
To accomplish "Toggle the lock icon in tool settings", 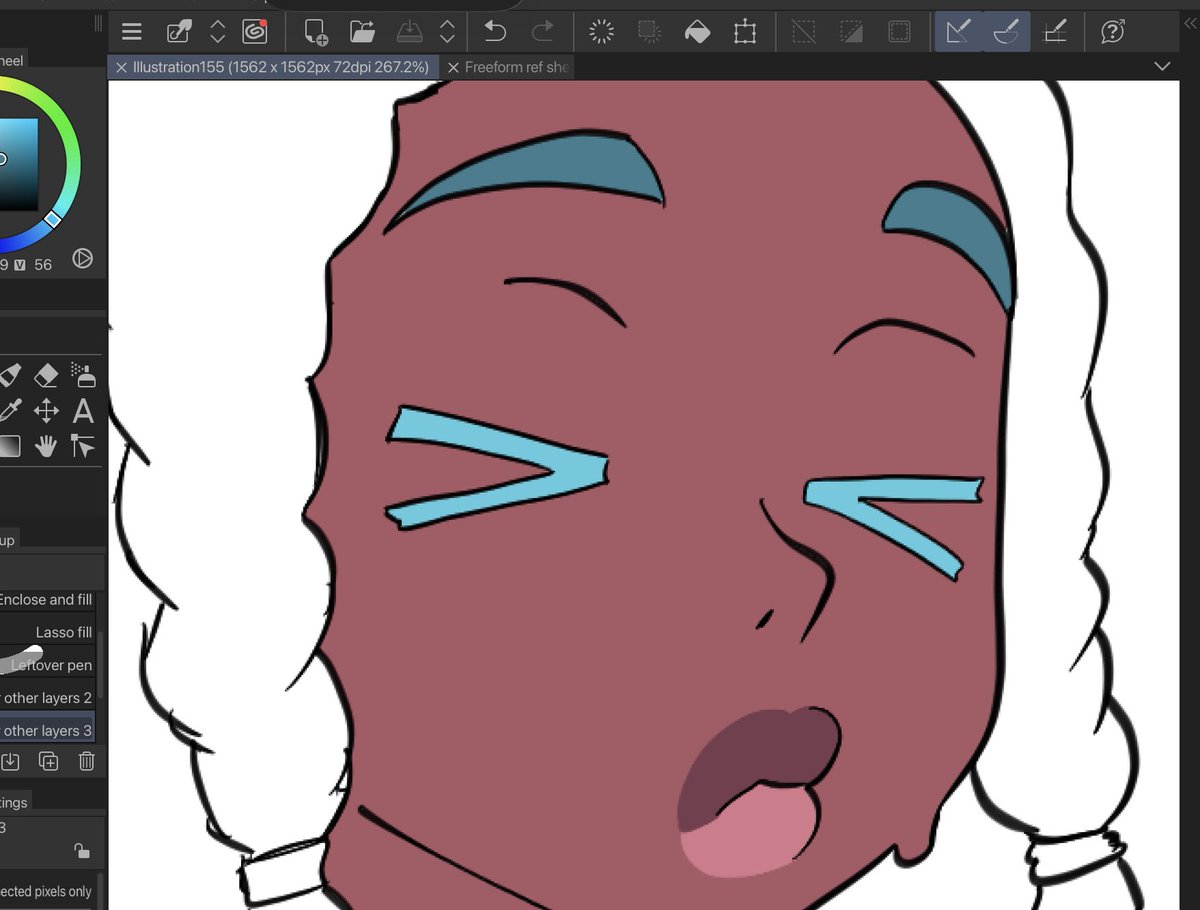I will (82, 851).
